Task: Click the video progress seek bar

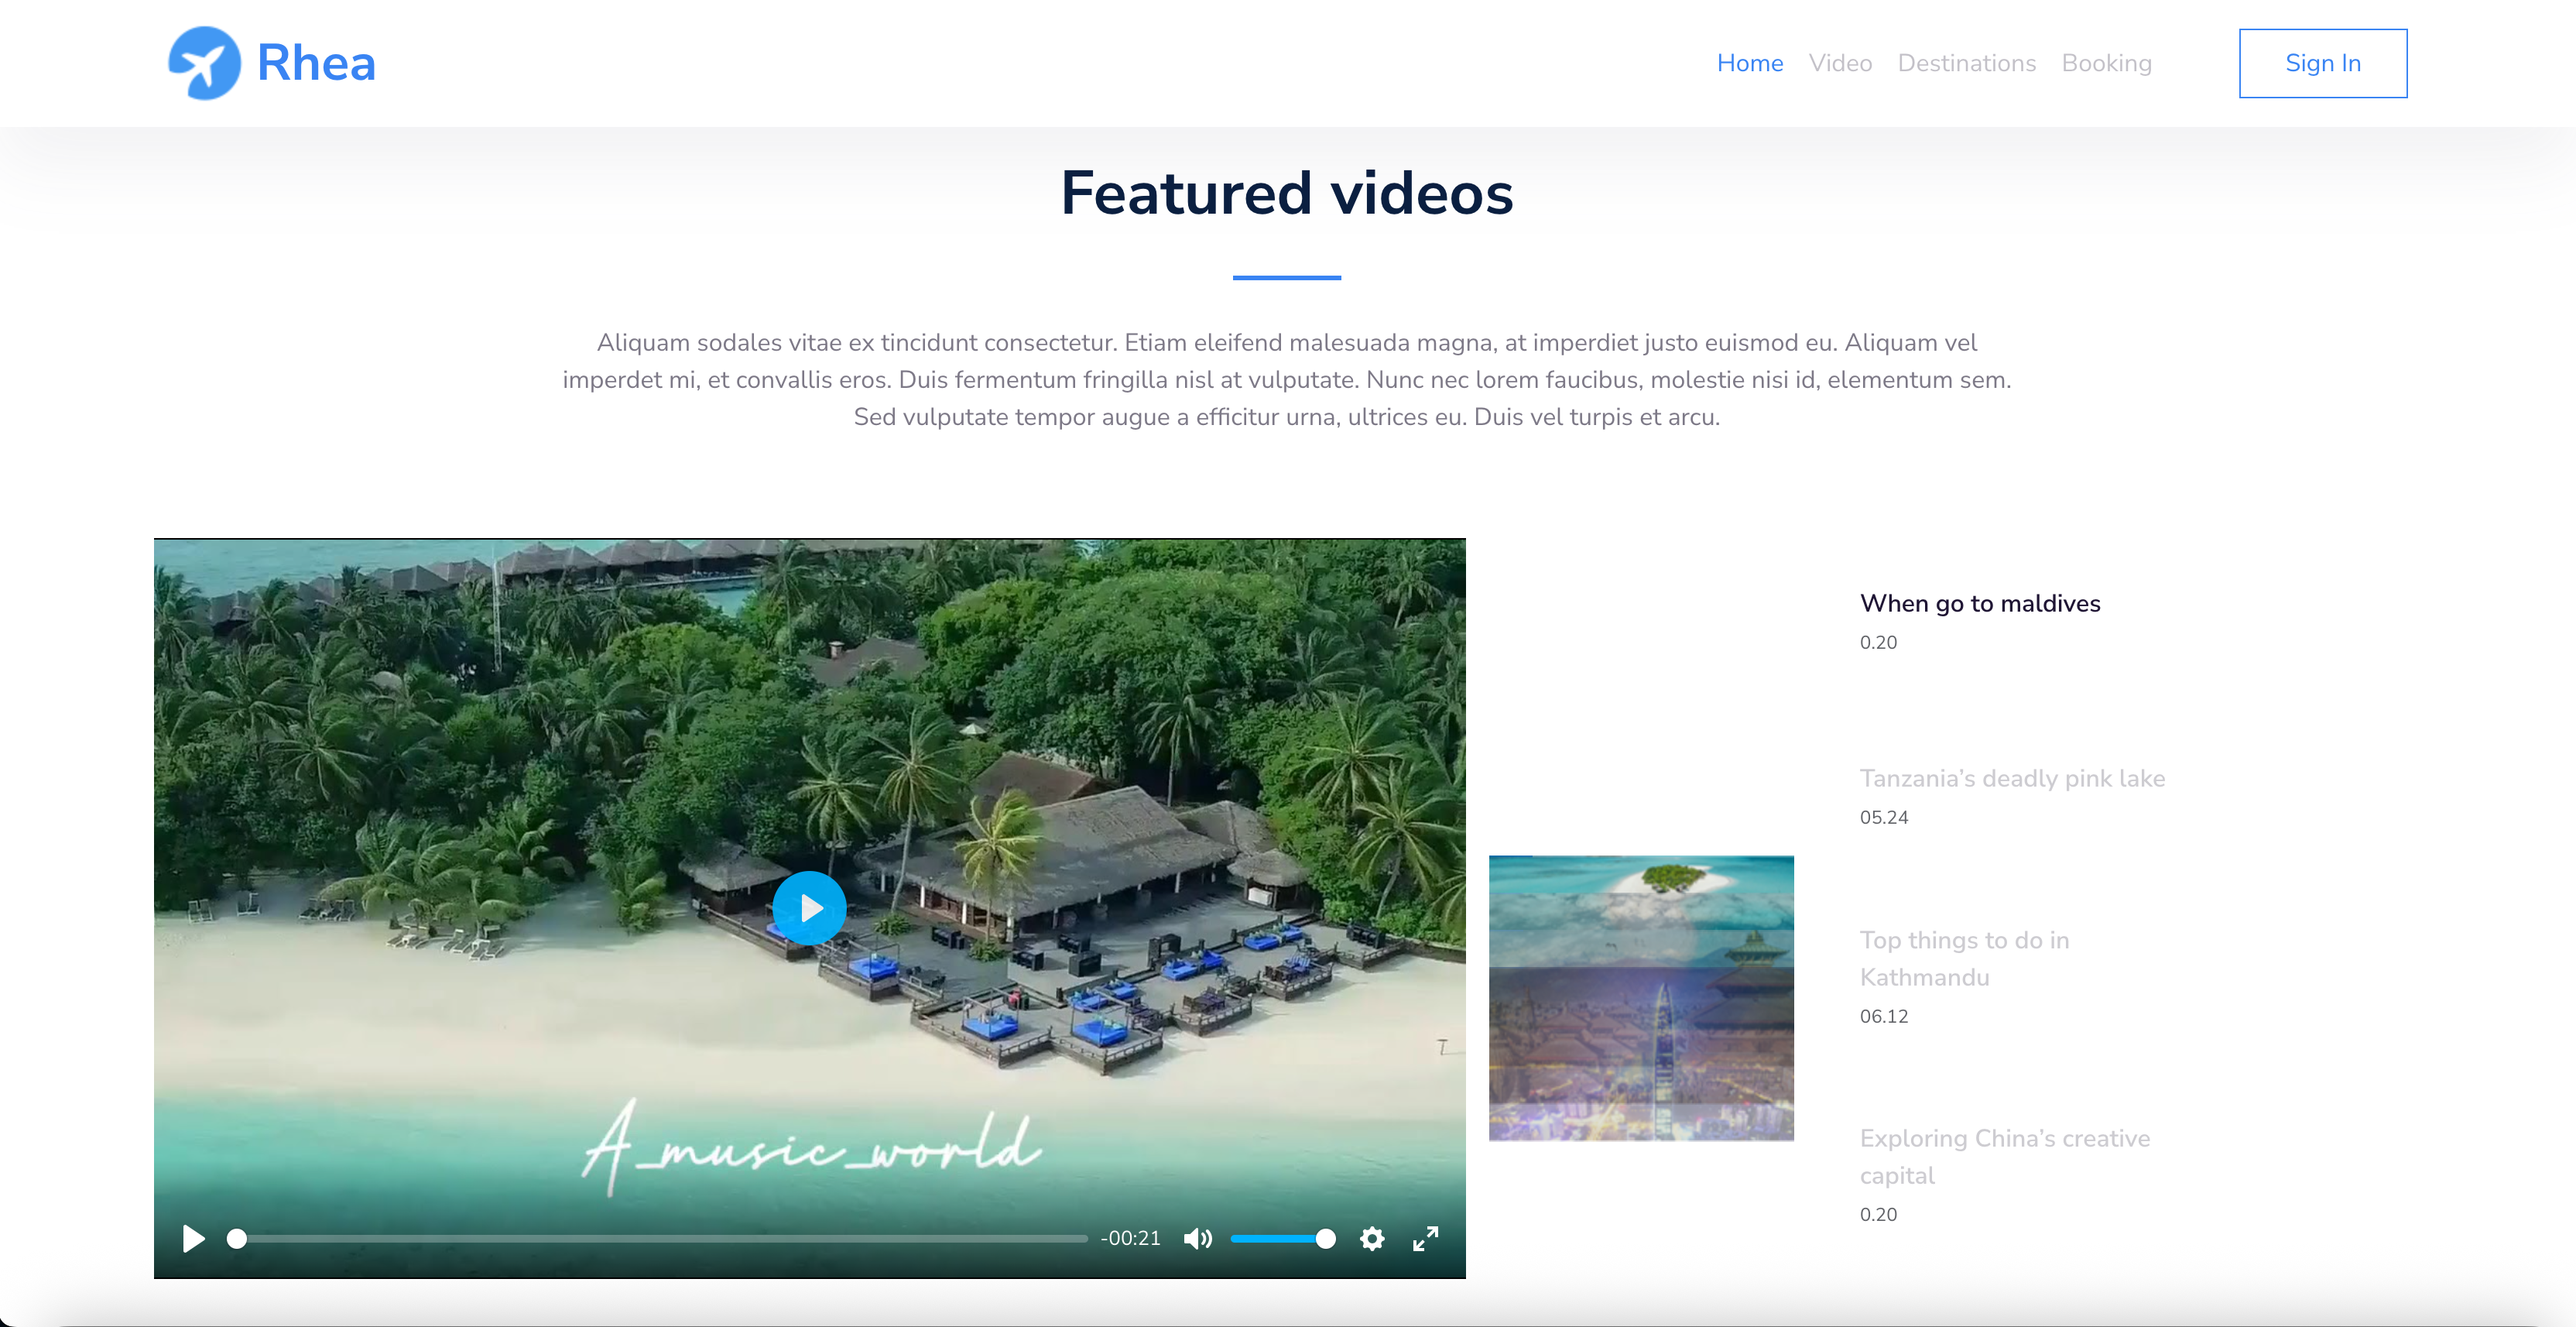Action: (x=660, y=1239)
